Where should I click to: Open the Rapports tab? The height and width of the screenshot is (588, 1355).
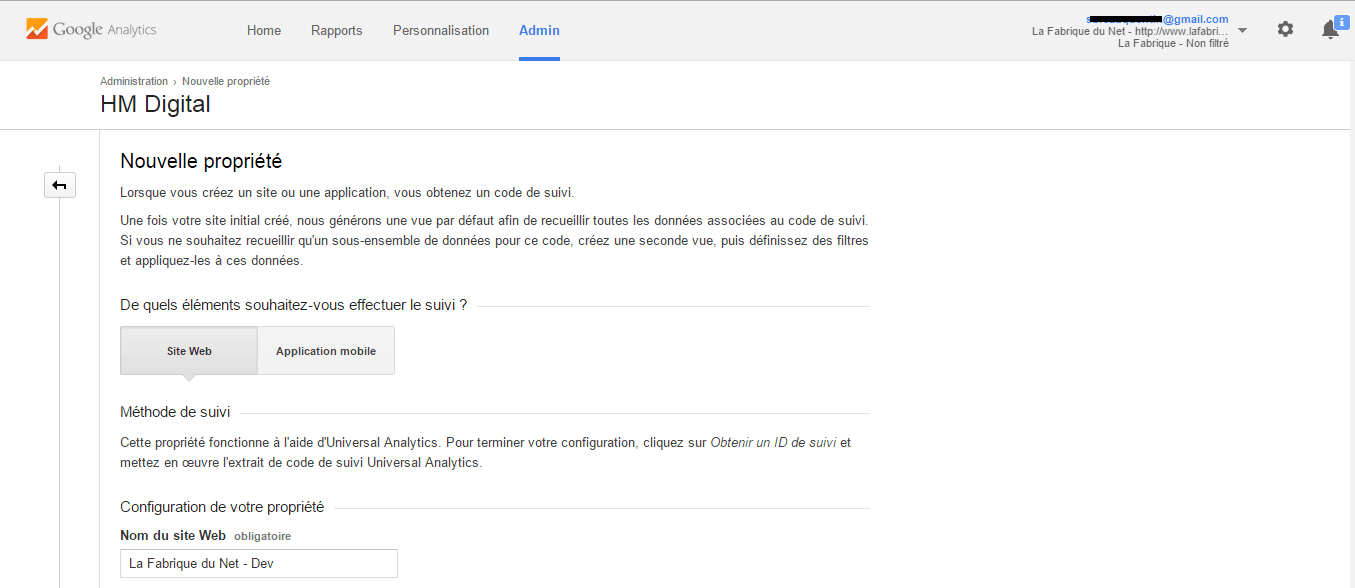(x=337, y=30)
